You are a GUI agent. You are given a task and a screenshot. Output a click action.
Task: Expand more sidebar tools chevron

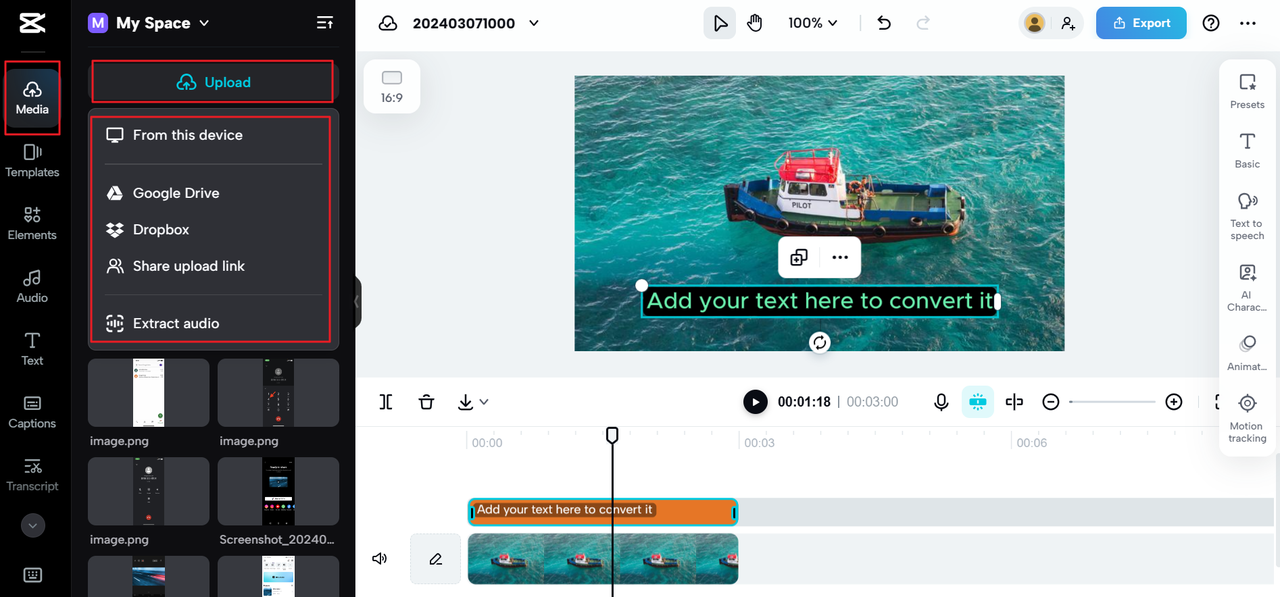(32, 525)
